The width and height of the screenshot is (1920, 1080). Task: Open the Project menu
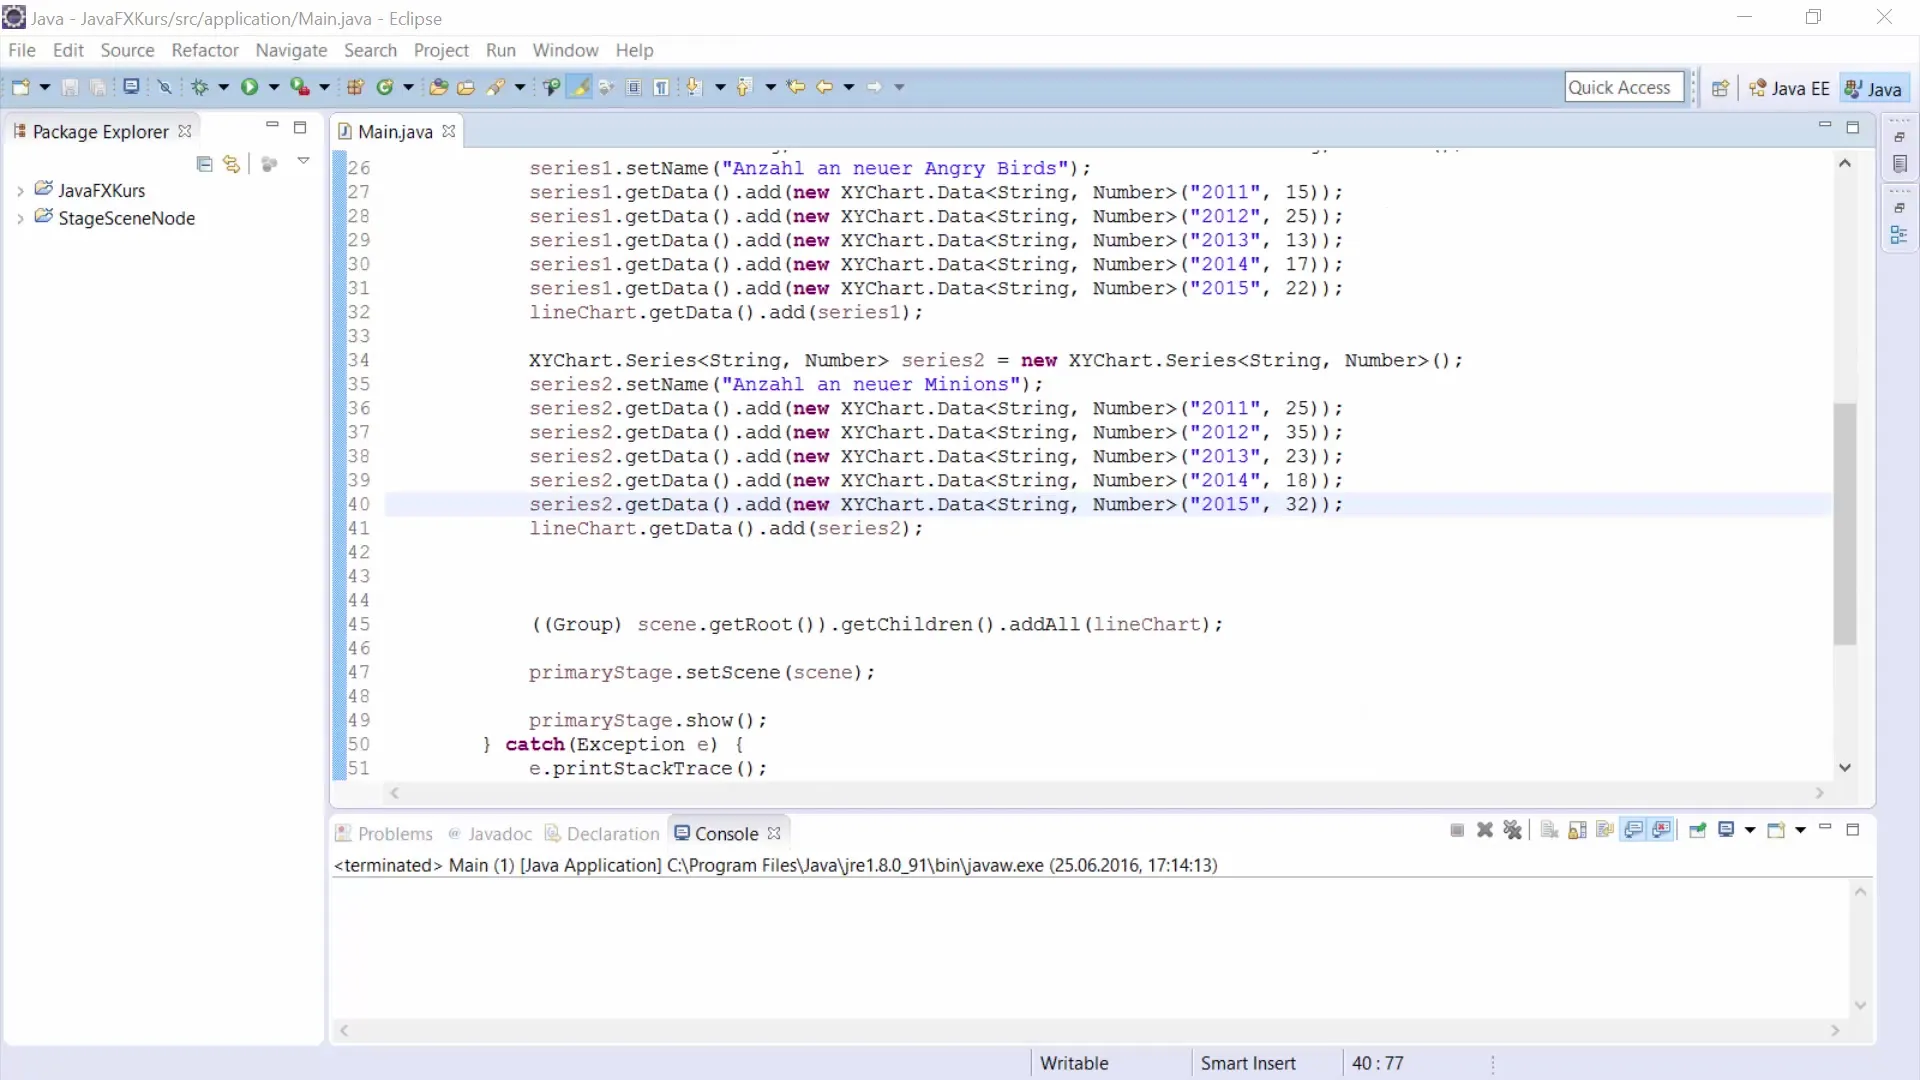441,50
